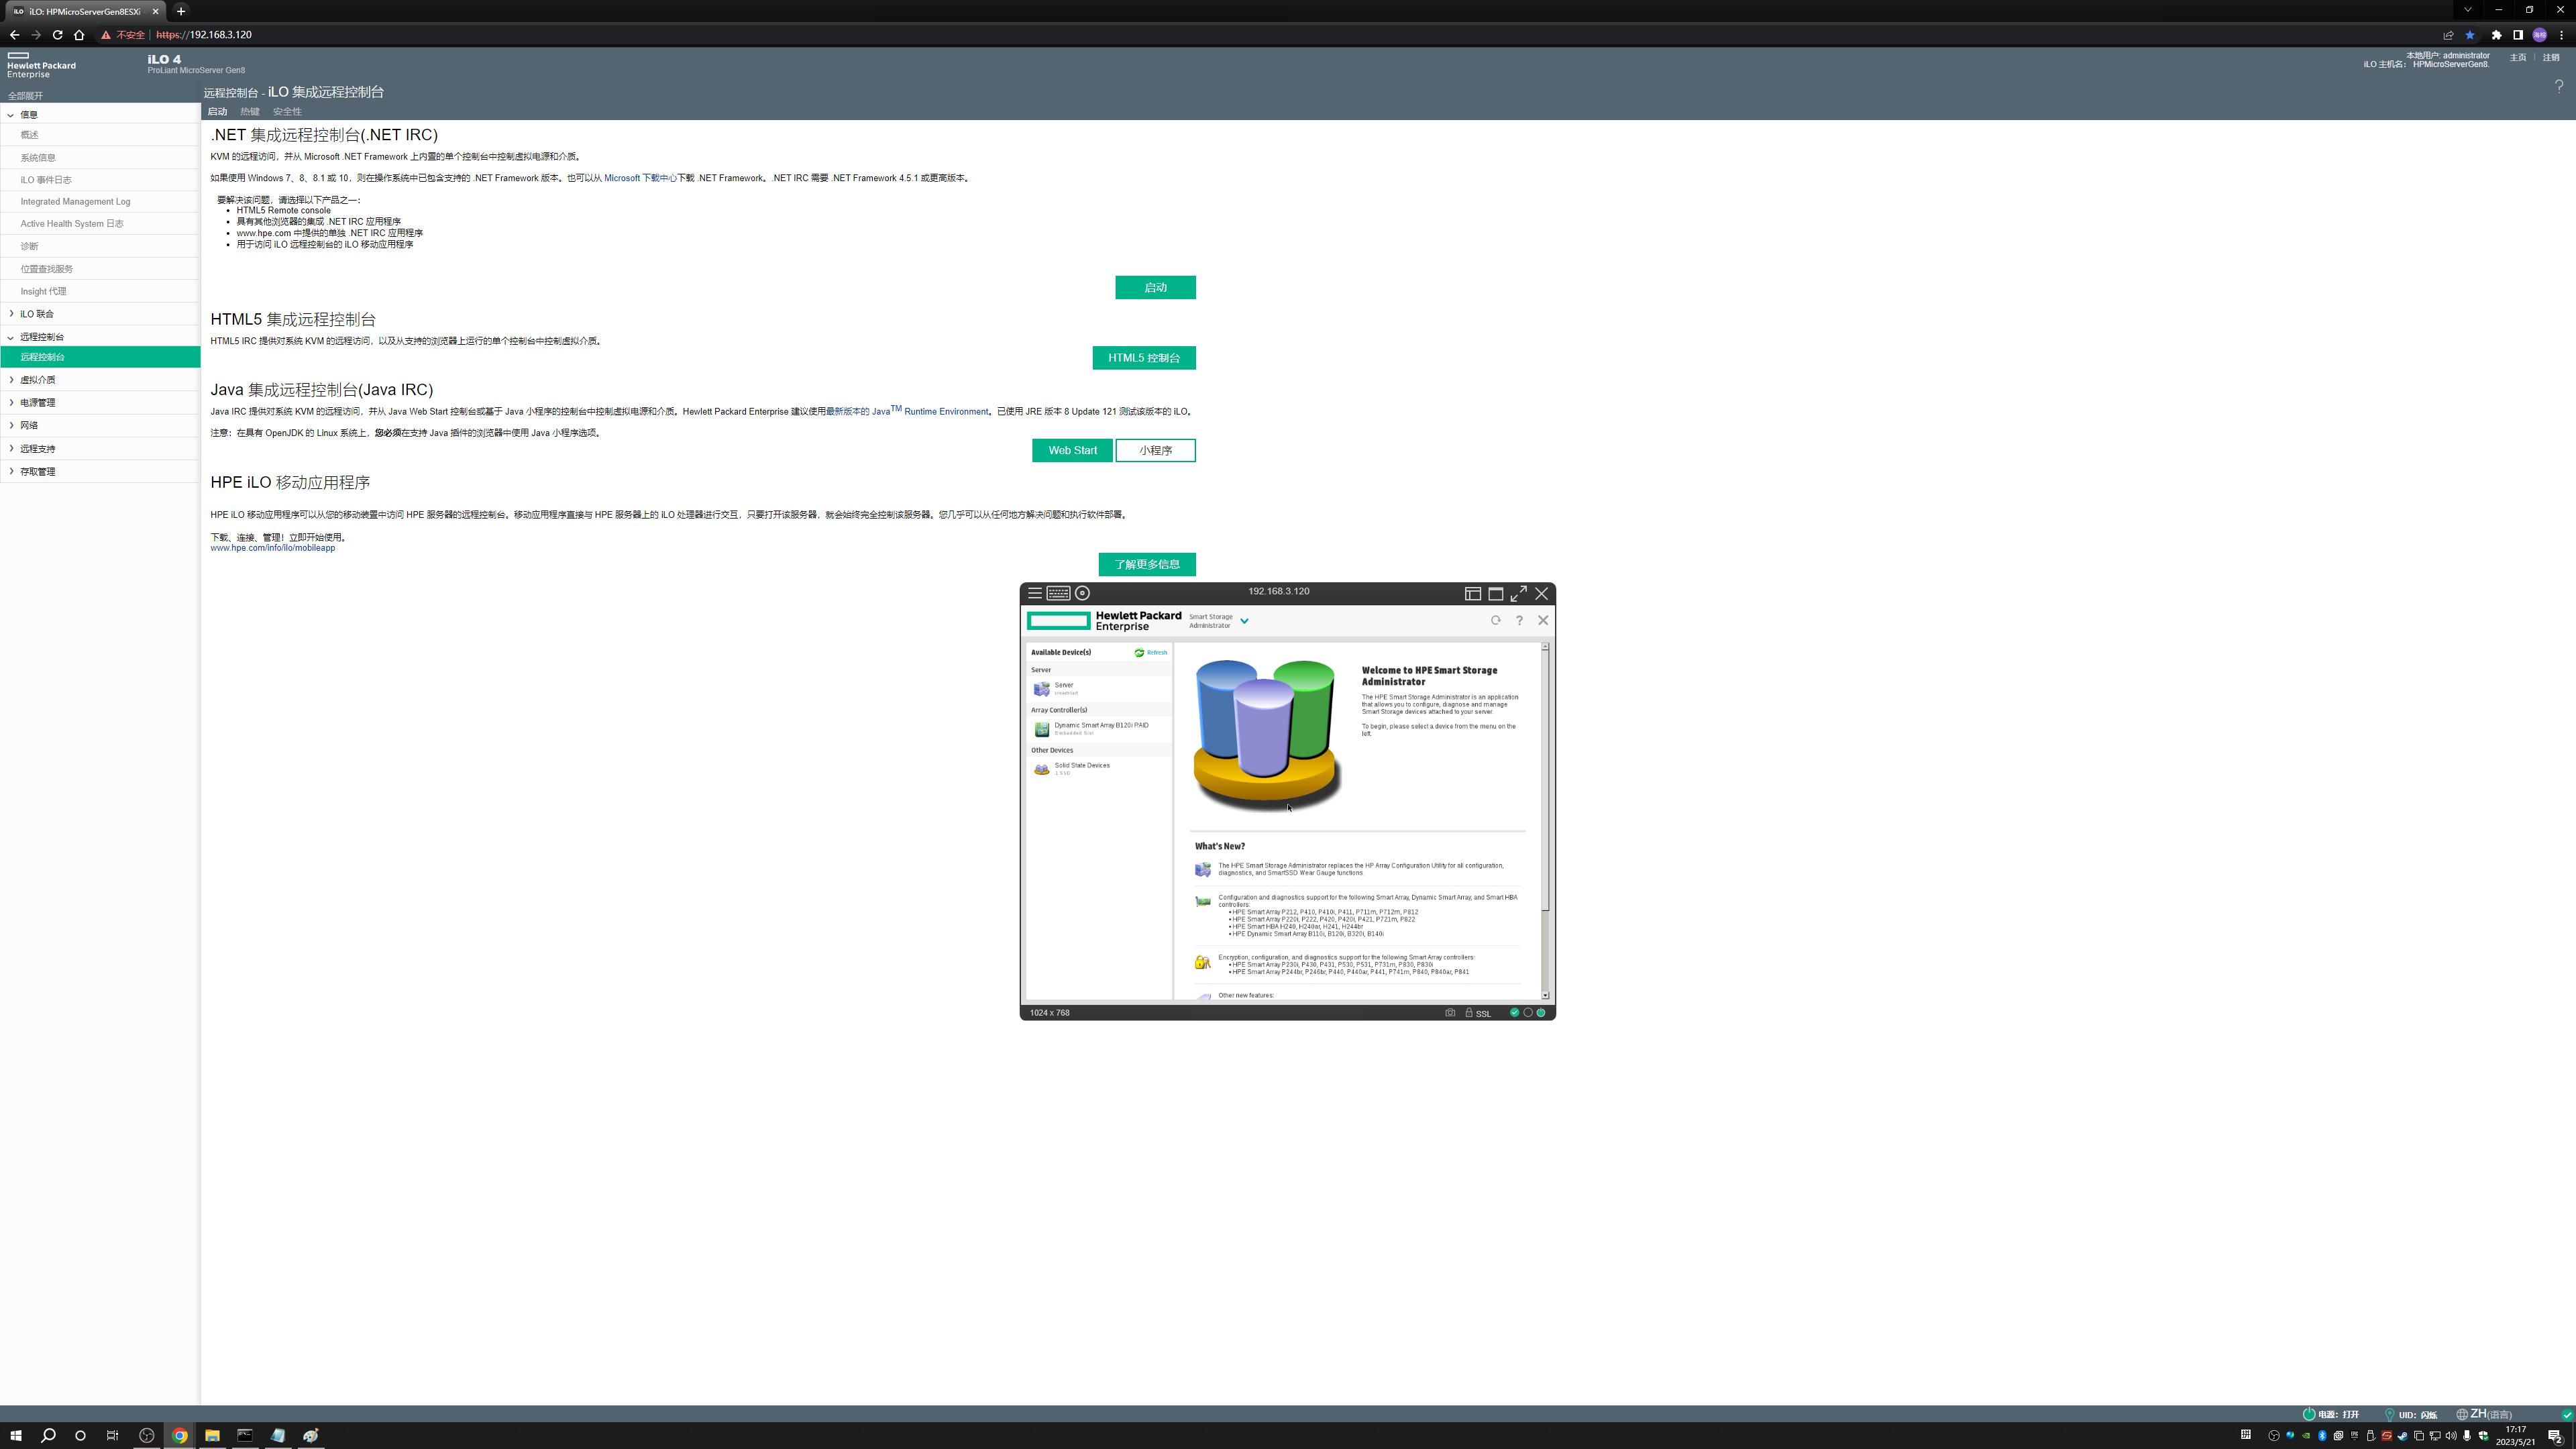This screenshot has width=2576, height=1449.
Task: Click the Smart Storage Administrator help icon
Action: click(1519, 621)
